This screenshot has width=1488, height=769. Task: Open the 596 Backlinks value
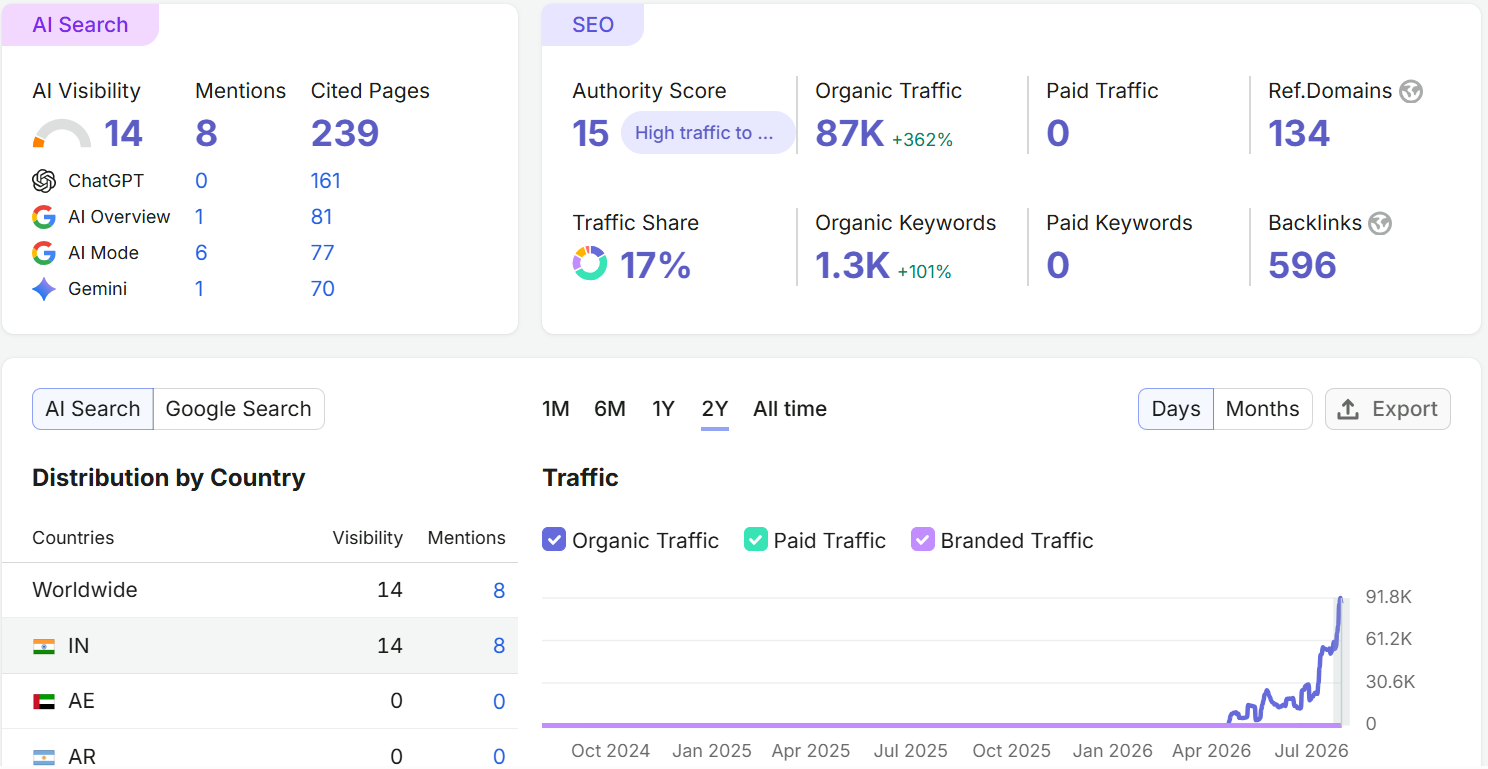(x=1302, y=265)
